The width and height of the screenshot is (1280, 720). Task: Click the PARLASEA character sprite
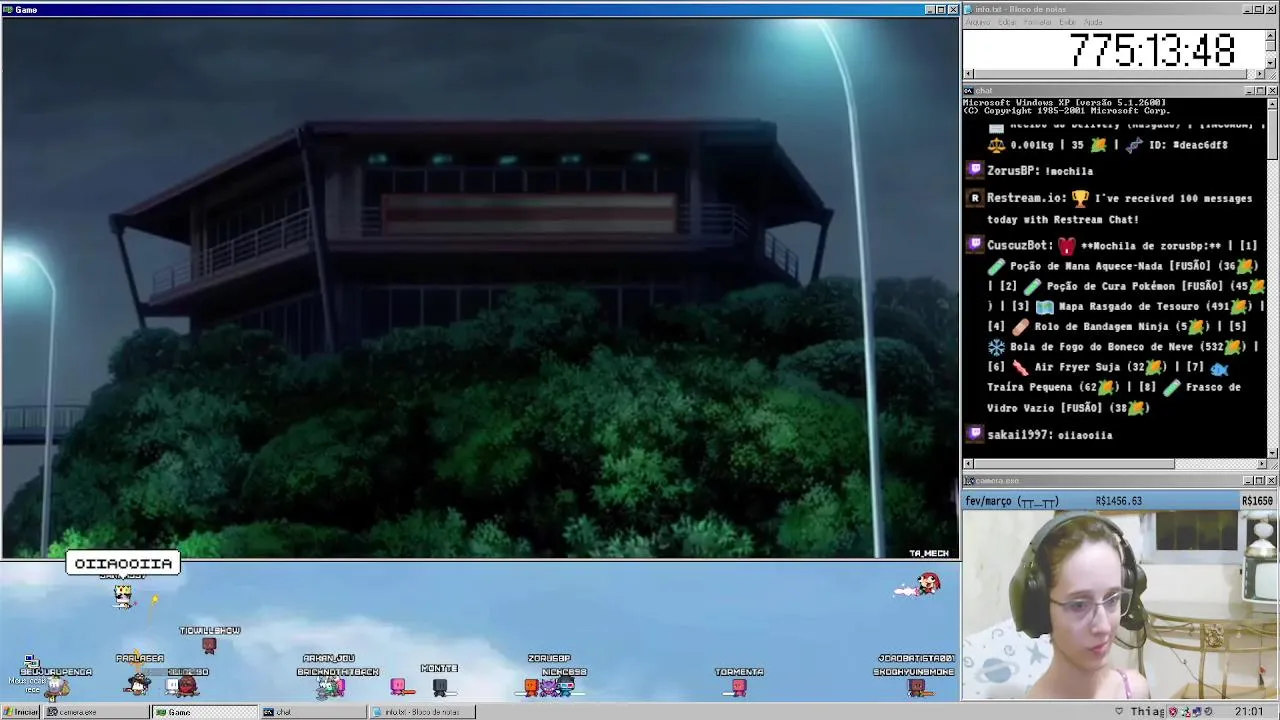point(139,684)
